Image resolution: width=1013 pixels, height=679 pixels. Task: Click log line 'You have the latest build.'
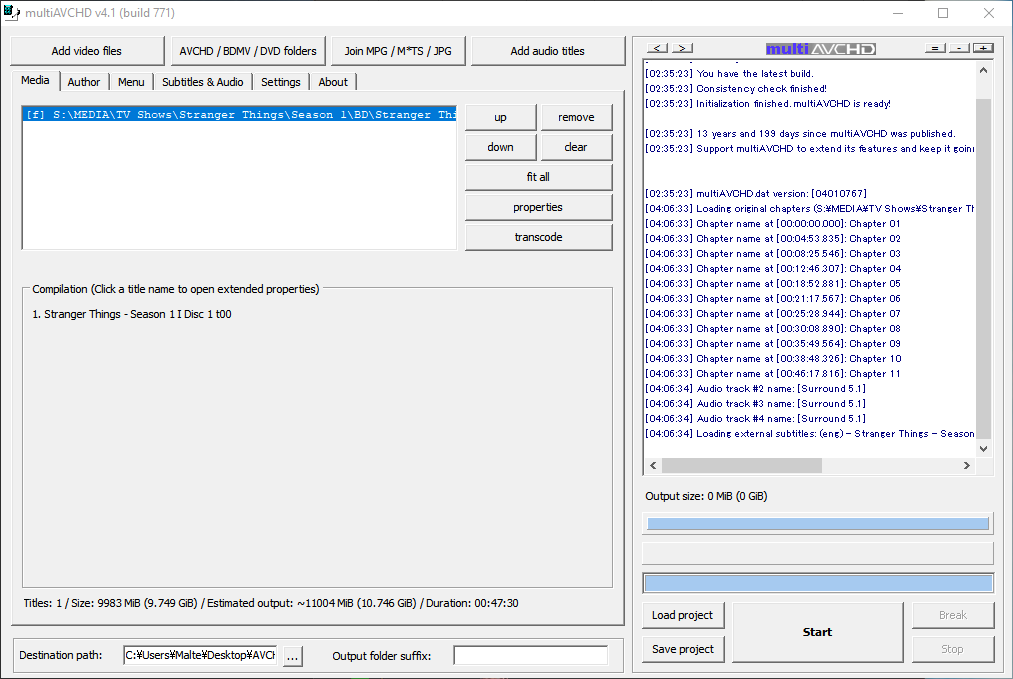coord(729,74)
